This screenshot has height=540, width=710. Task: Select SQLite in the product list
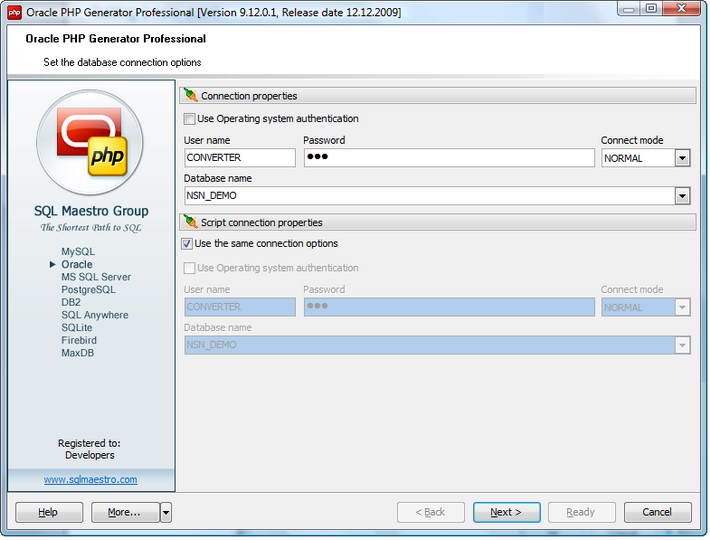(77, 328)
